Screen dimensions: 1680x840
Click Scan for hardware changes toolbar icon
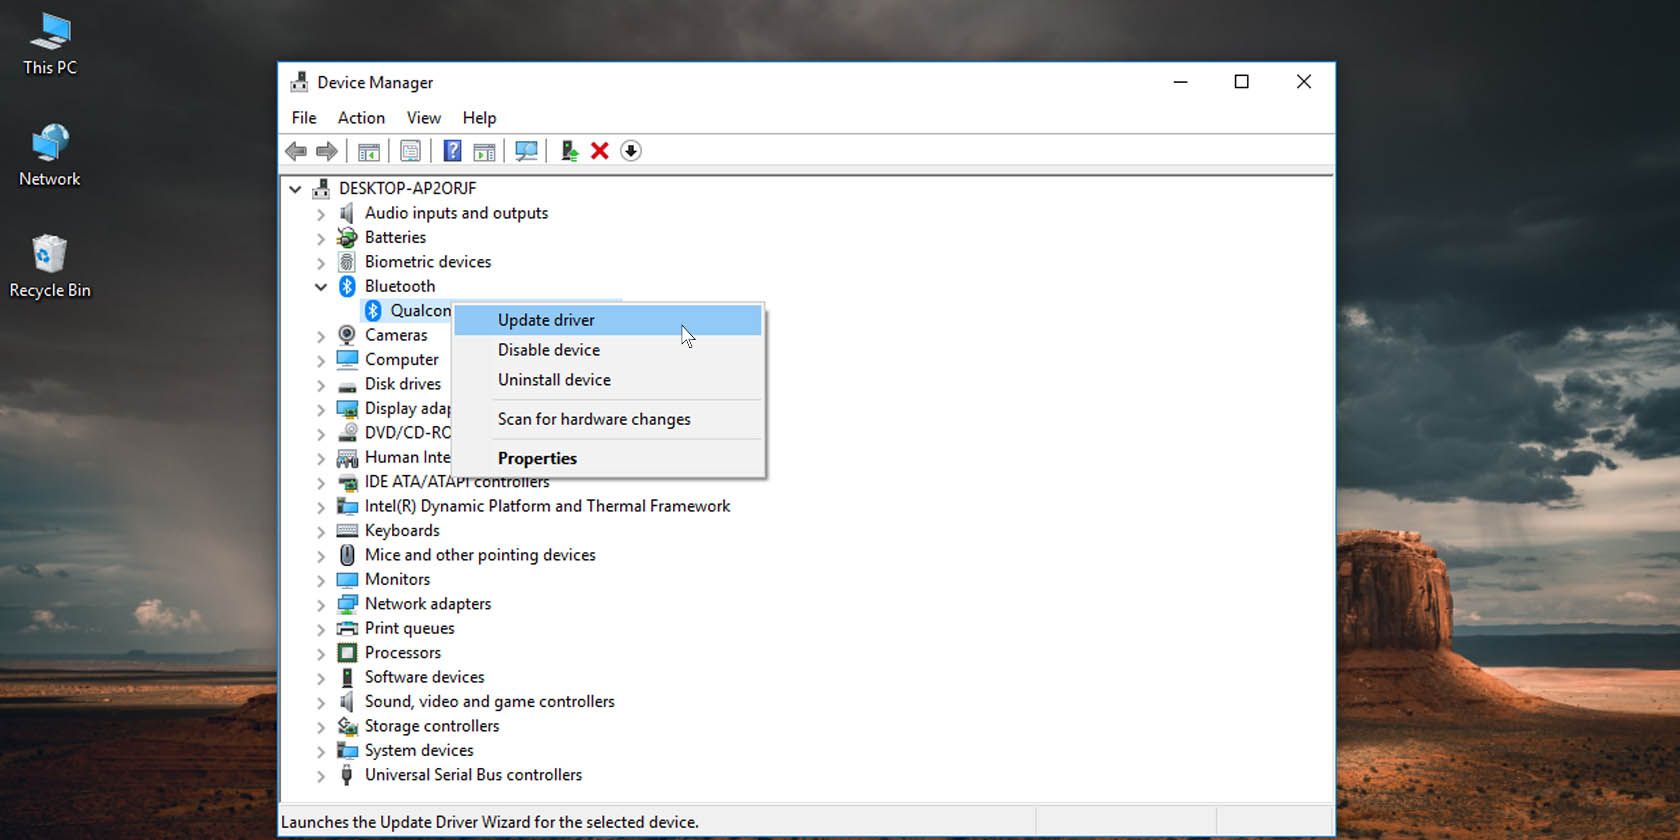[526, 151]
